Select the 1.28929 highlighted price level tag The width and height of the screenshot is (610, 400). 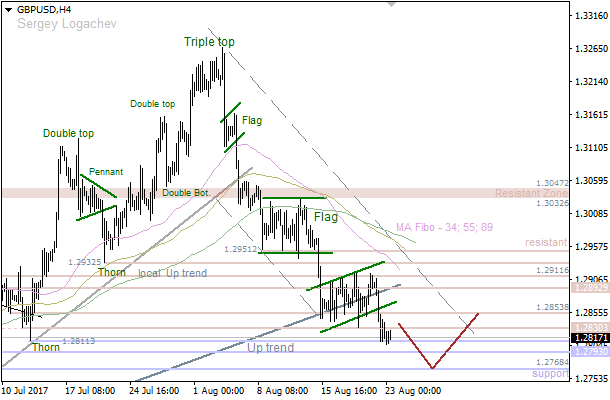590,288
